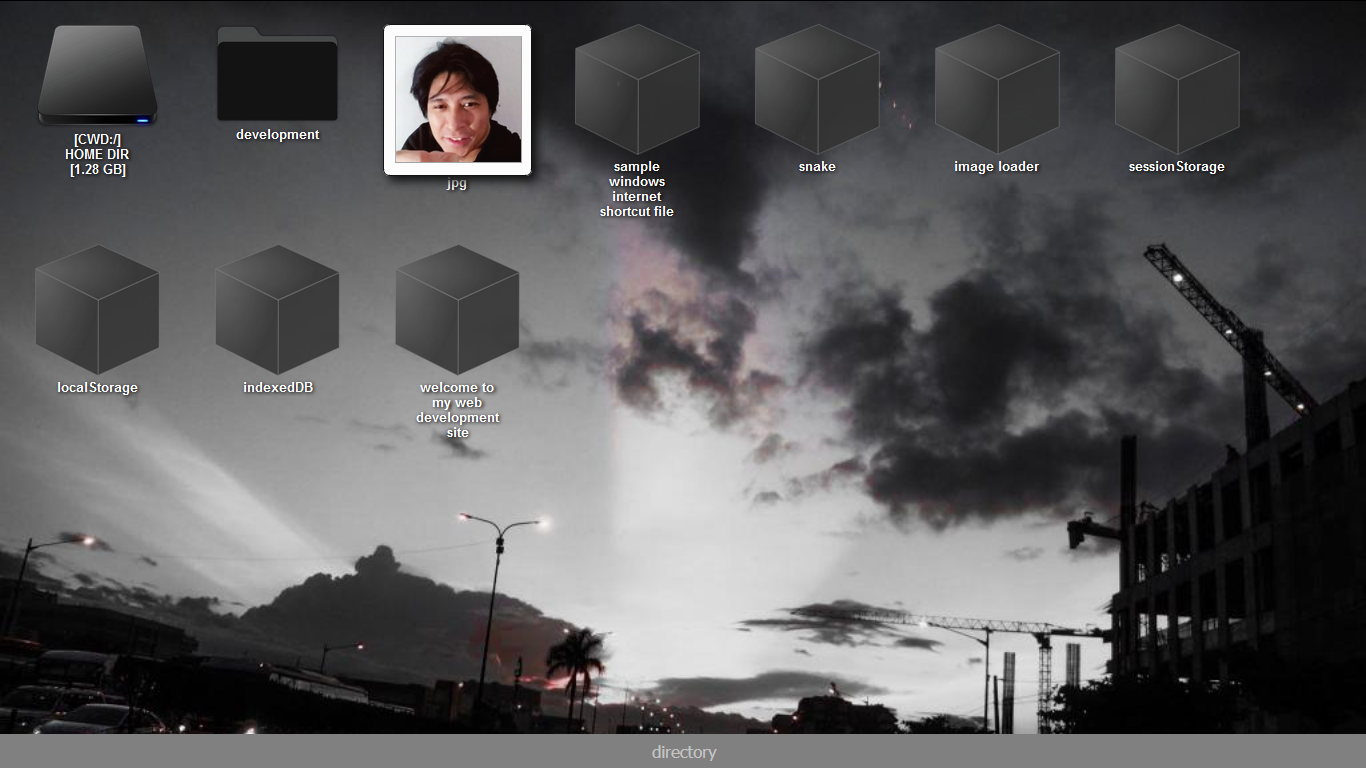Click the directory bar at the bottom

click(x=683, y=752)
